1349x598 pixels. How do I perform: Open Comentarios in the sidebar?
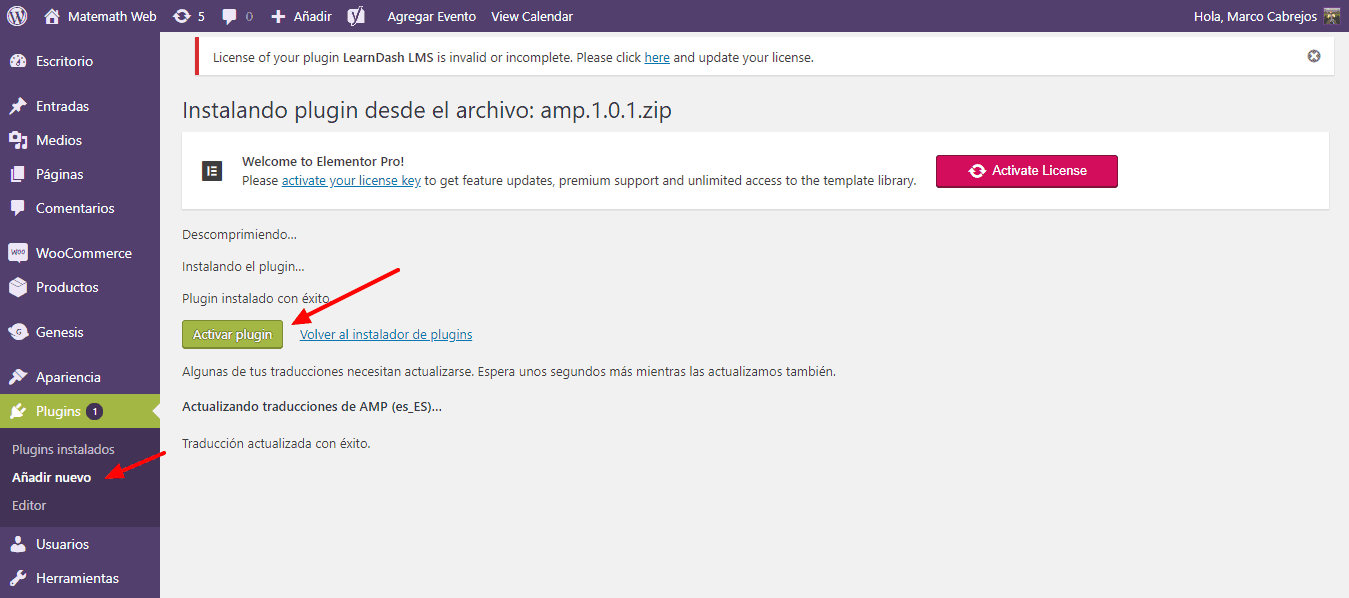pos(75,208)
